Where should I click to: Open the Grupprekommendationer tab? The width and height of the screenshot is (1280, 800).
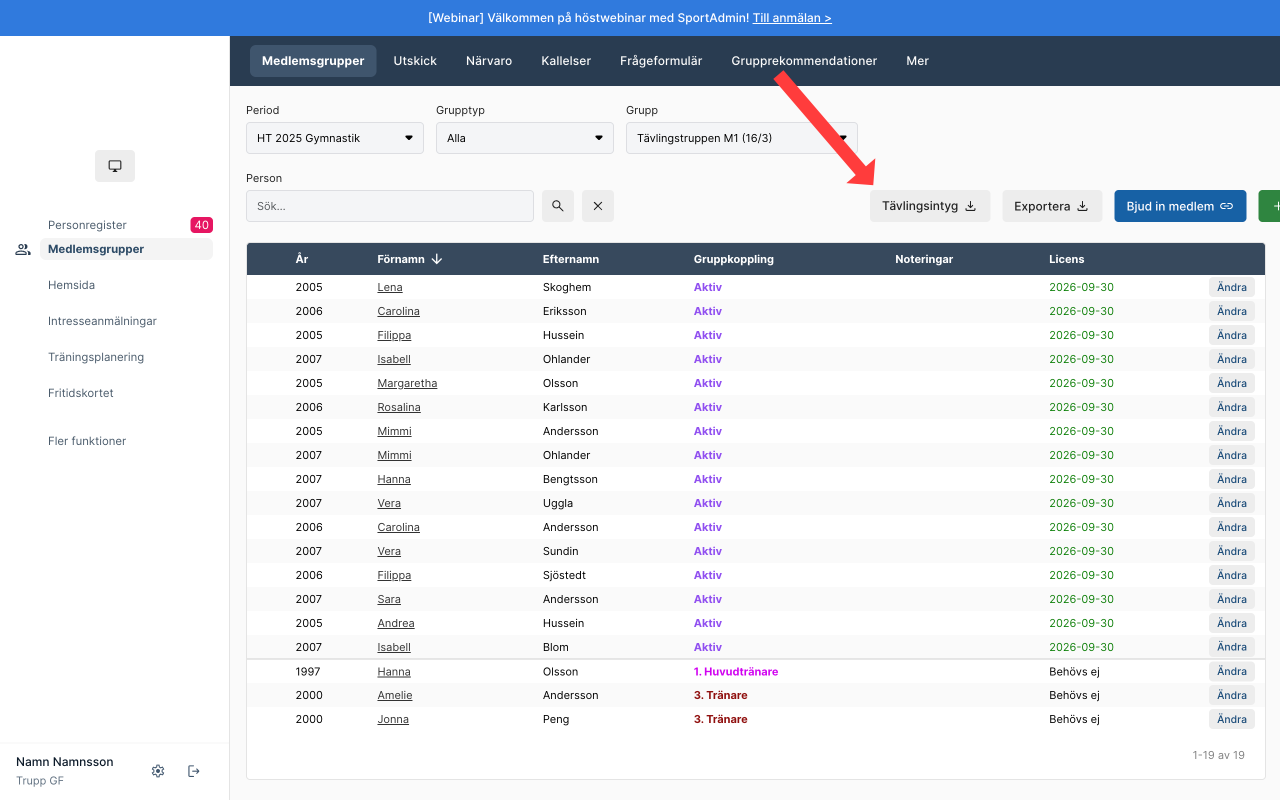coord(804,61)
